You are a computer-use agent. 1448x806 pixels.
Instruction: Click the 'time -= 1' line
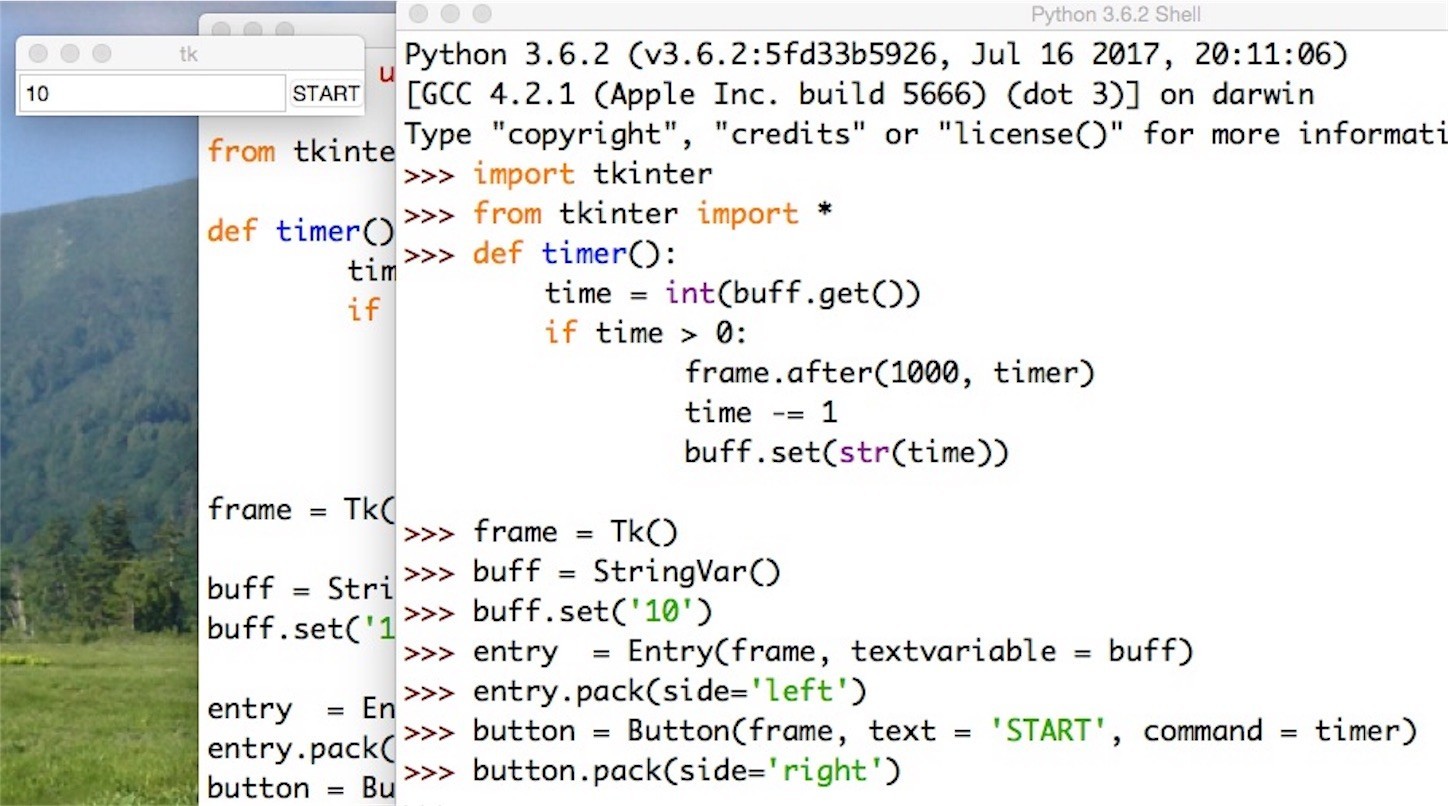(761, 413)
